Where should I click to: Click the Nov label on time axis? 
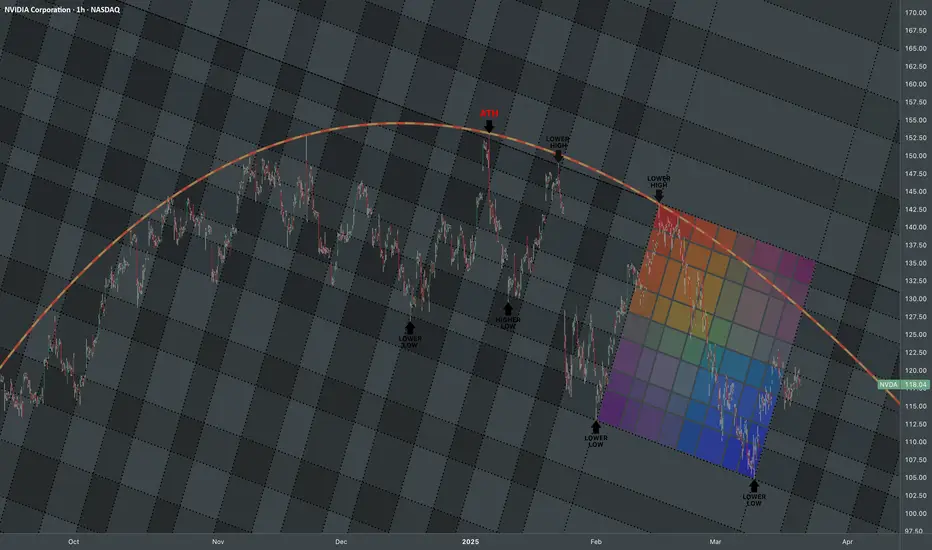click(x=218, y=542)
